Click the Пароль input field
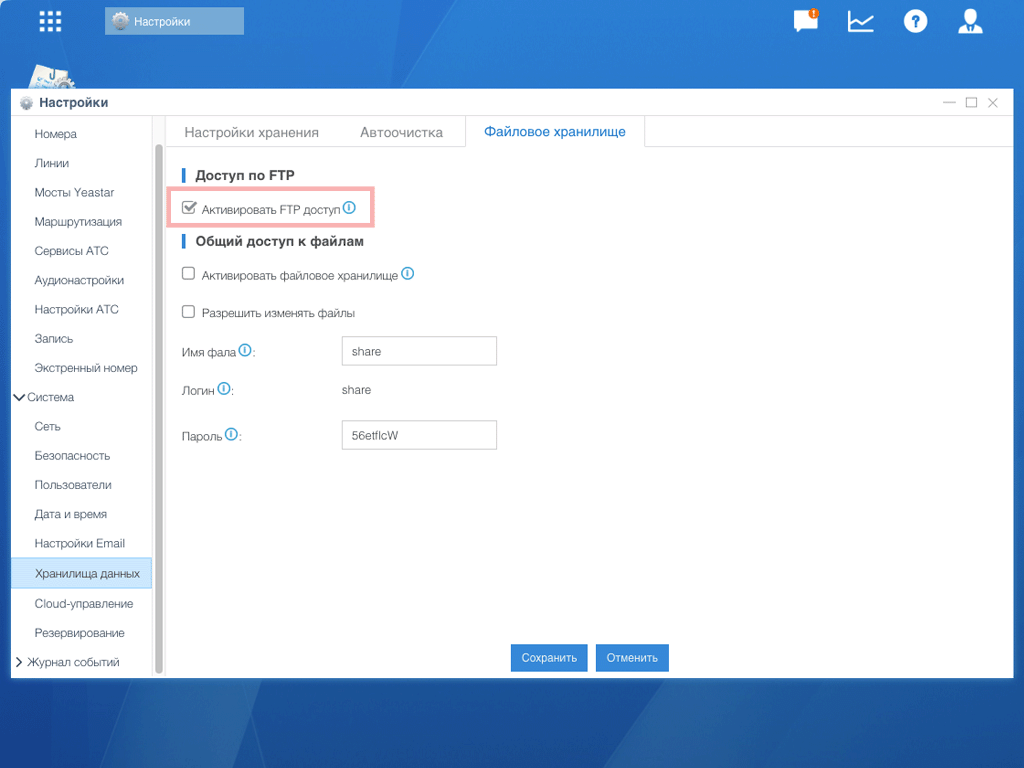This screenshot has width=1024, height=768. 419,435
